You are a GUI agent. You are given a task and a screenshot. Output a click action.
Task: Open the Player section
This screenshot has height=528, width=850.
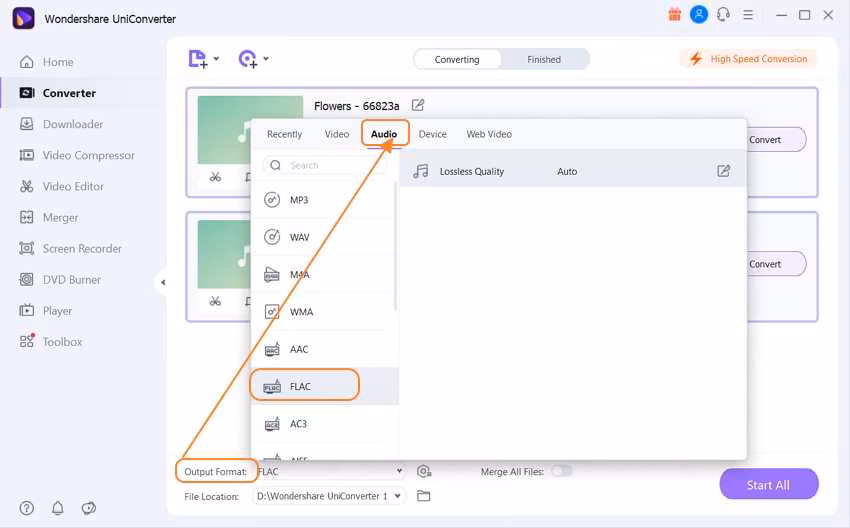(x=46, y=311)
